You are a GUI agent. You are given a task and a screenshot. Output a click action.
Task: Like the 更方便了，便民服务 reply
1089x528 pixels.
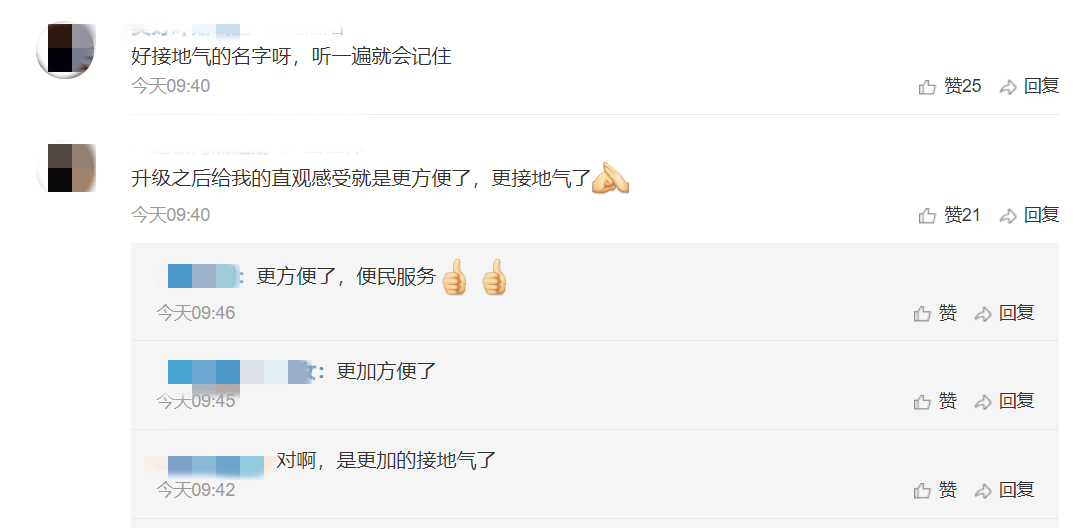935,313
